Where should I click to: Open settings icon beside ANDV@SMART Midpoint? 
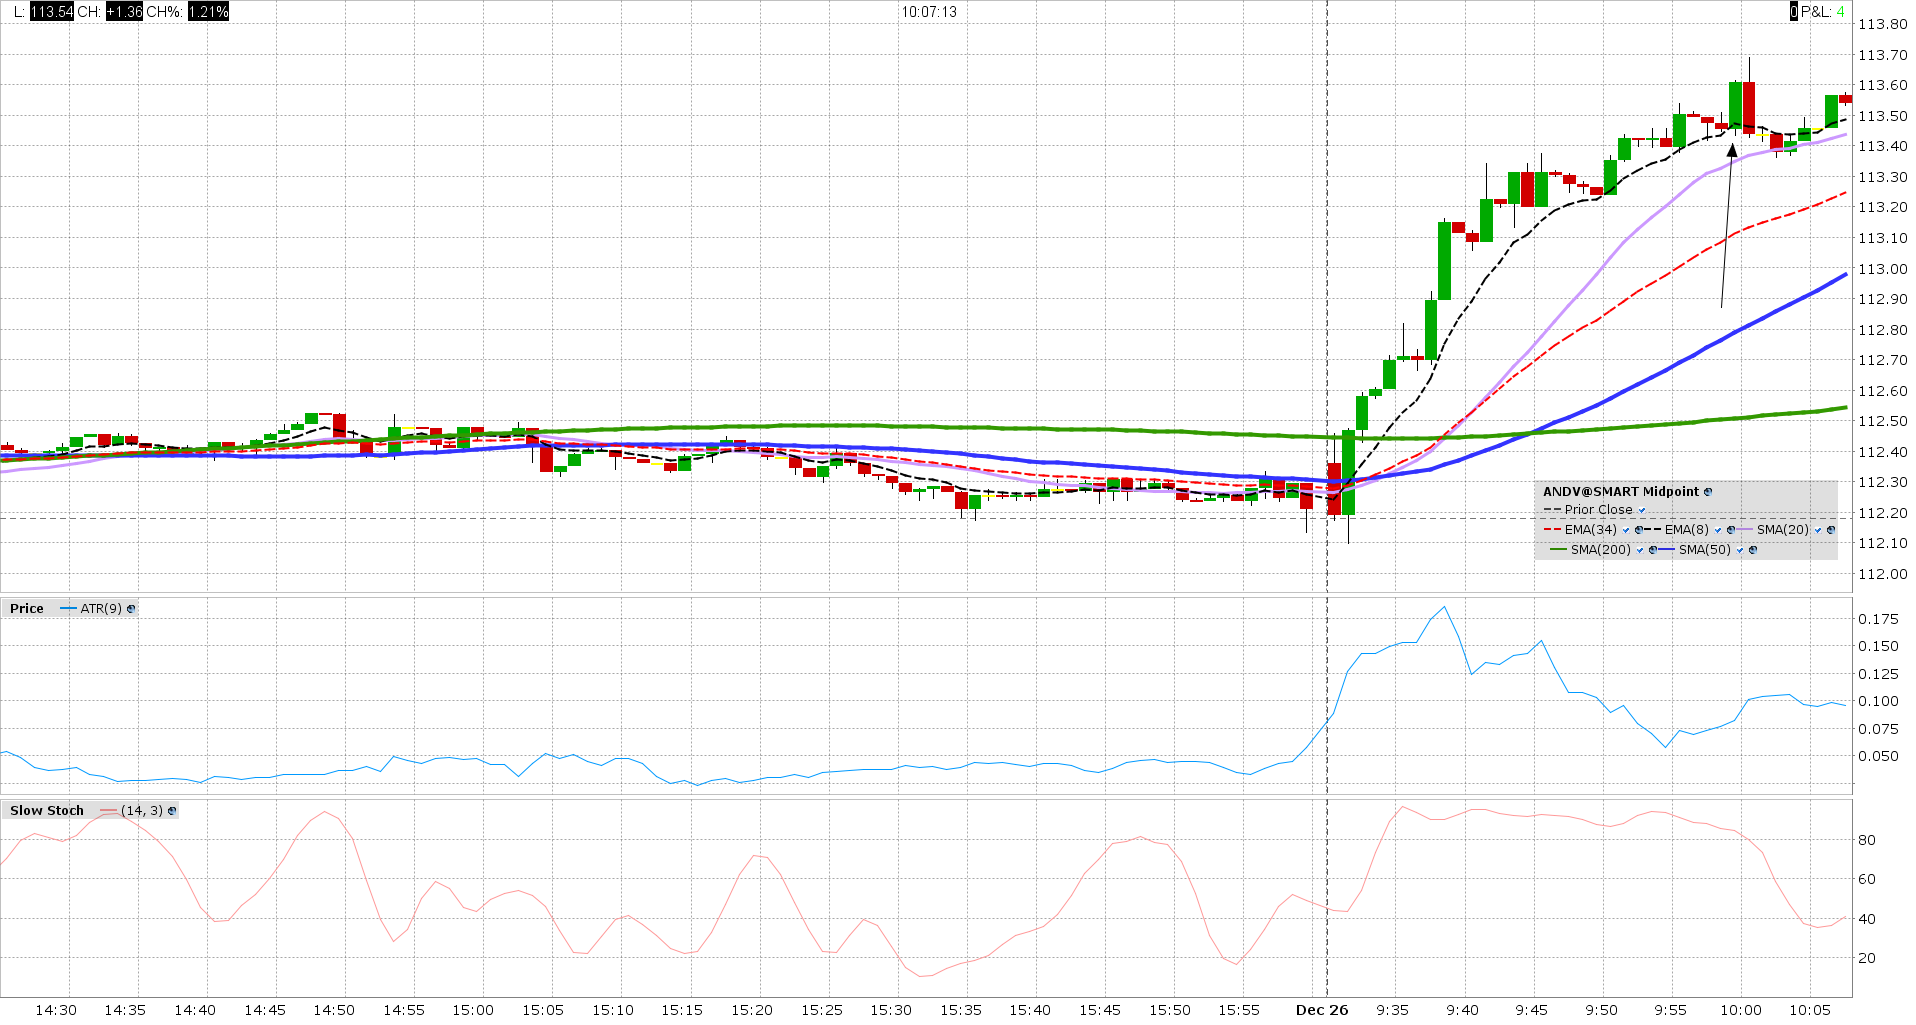tap(1708, 492)
